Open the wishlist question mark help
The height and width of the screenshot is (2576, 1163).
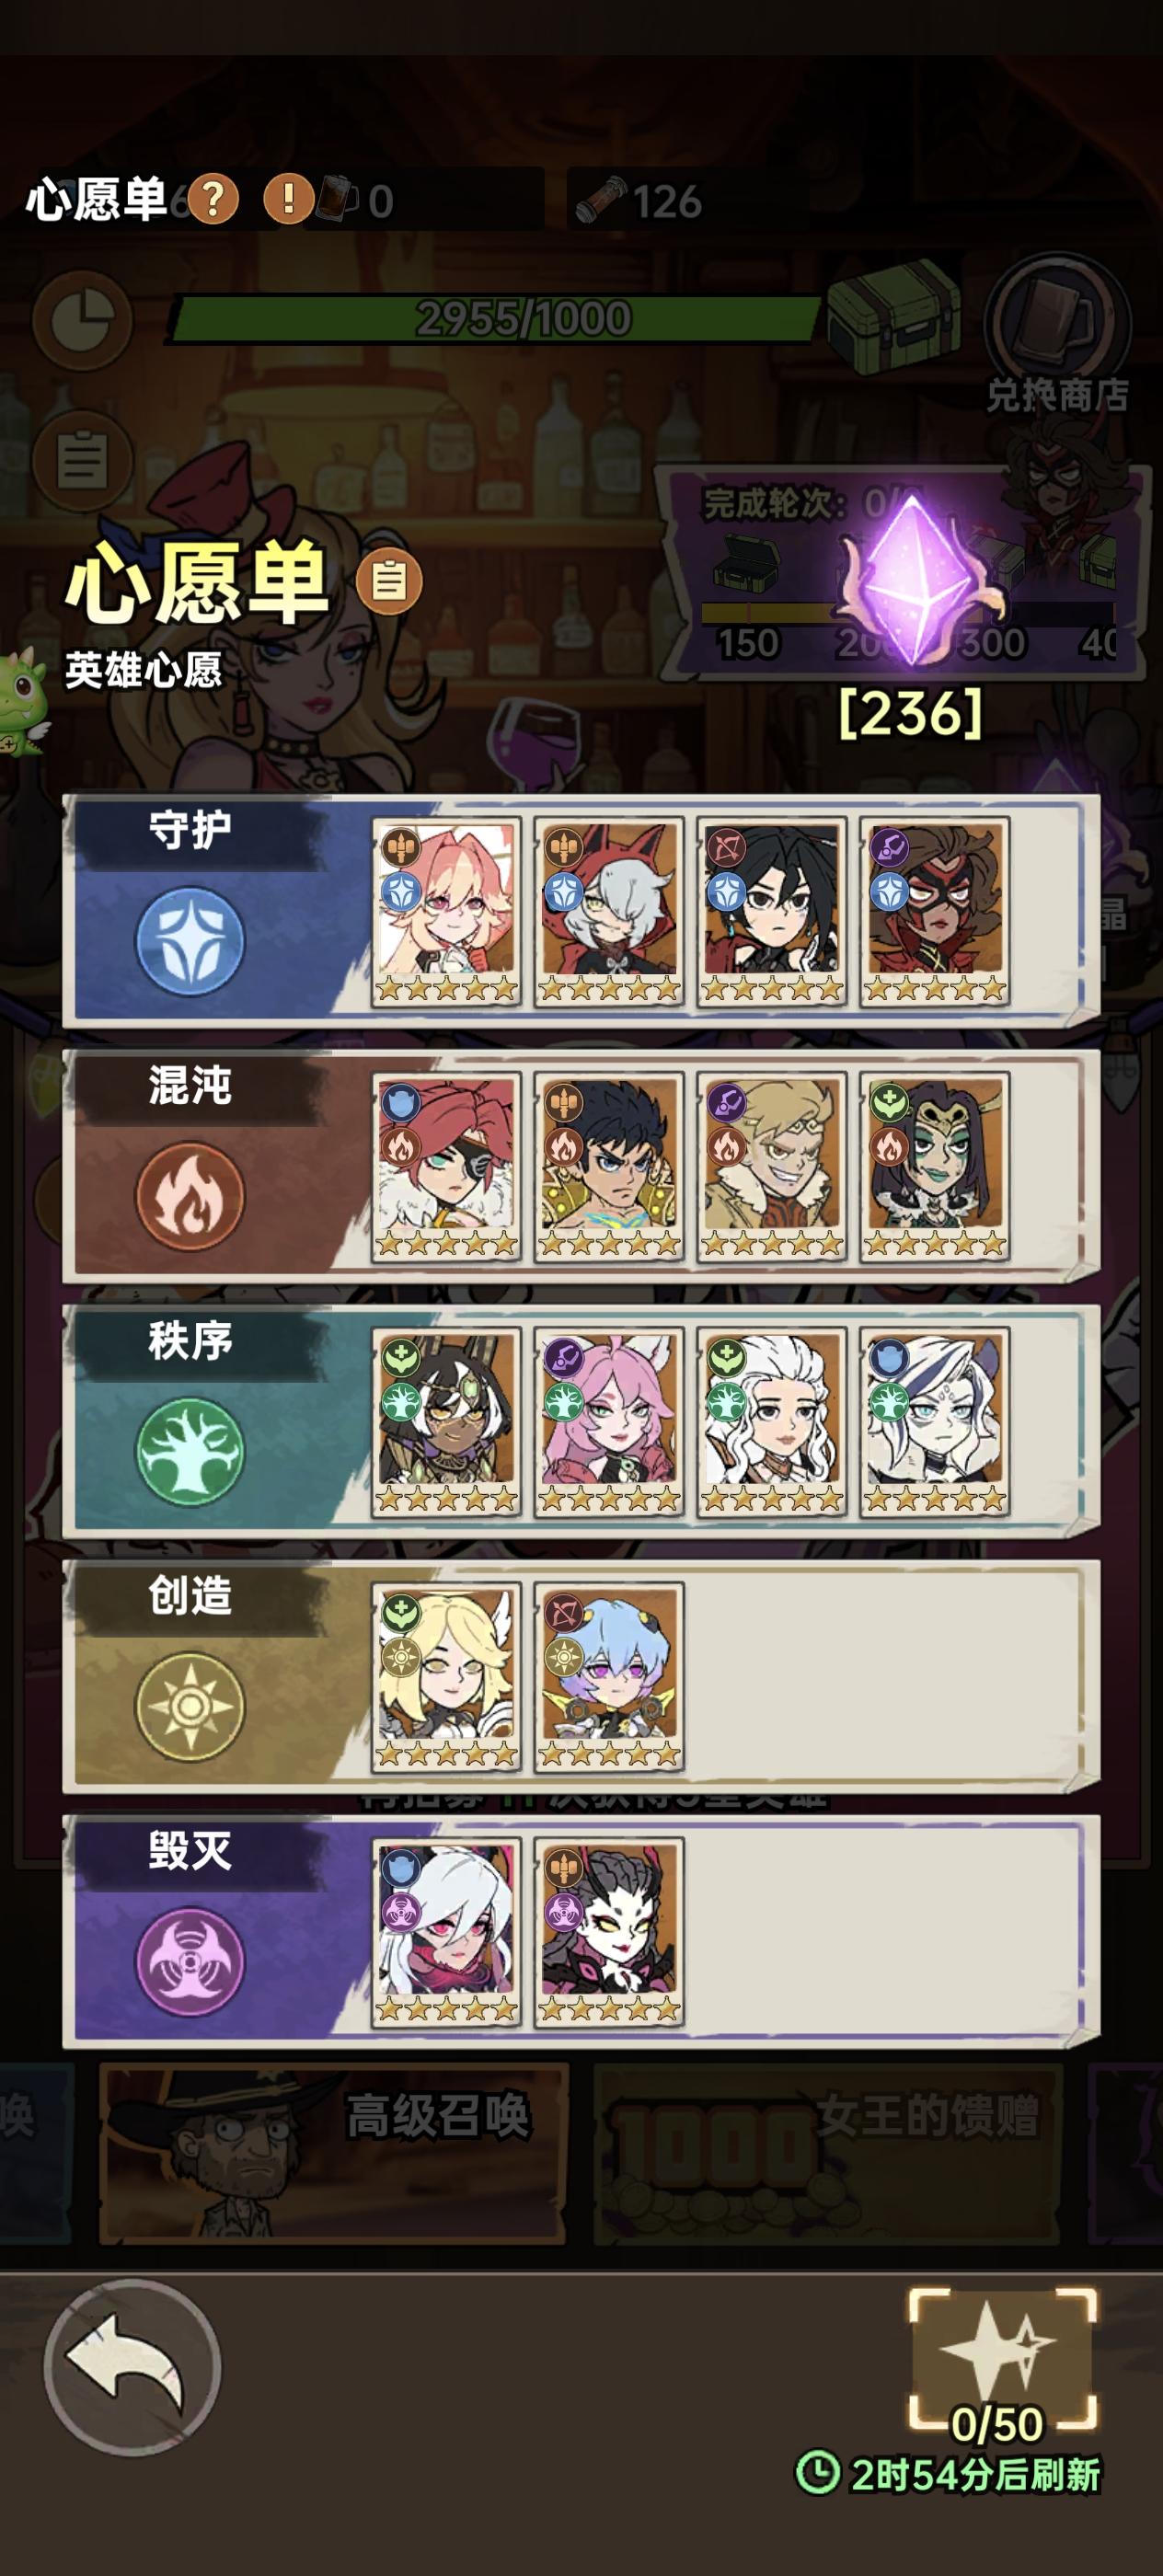point(213,199)
